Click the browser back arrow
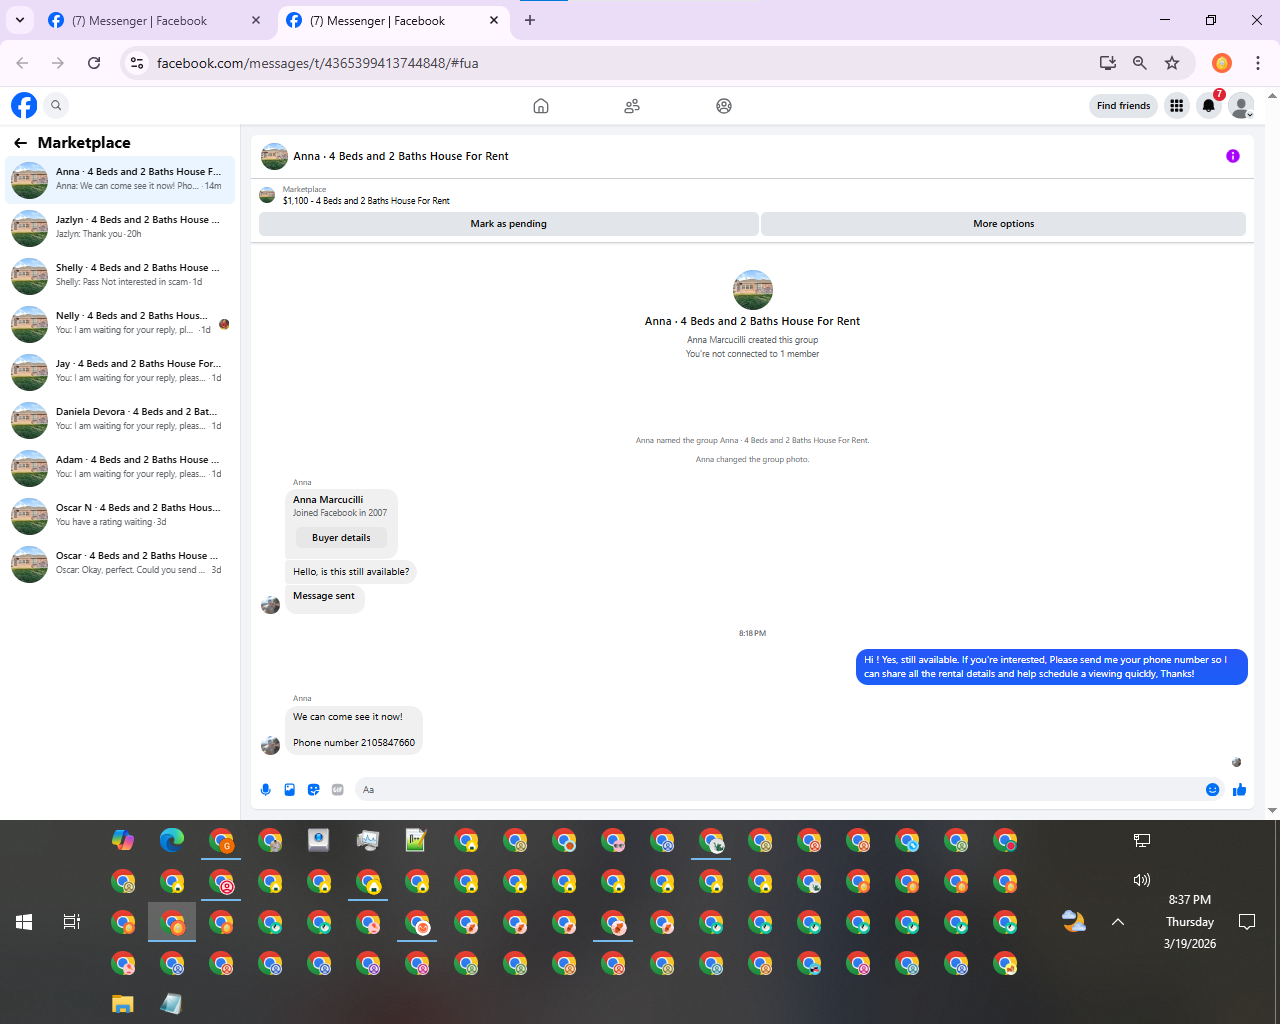 (x=22, y=63)
